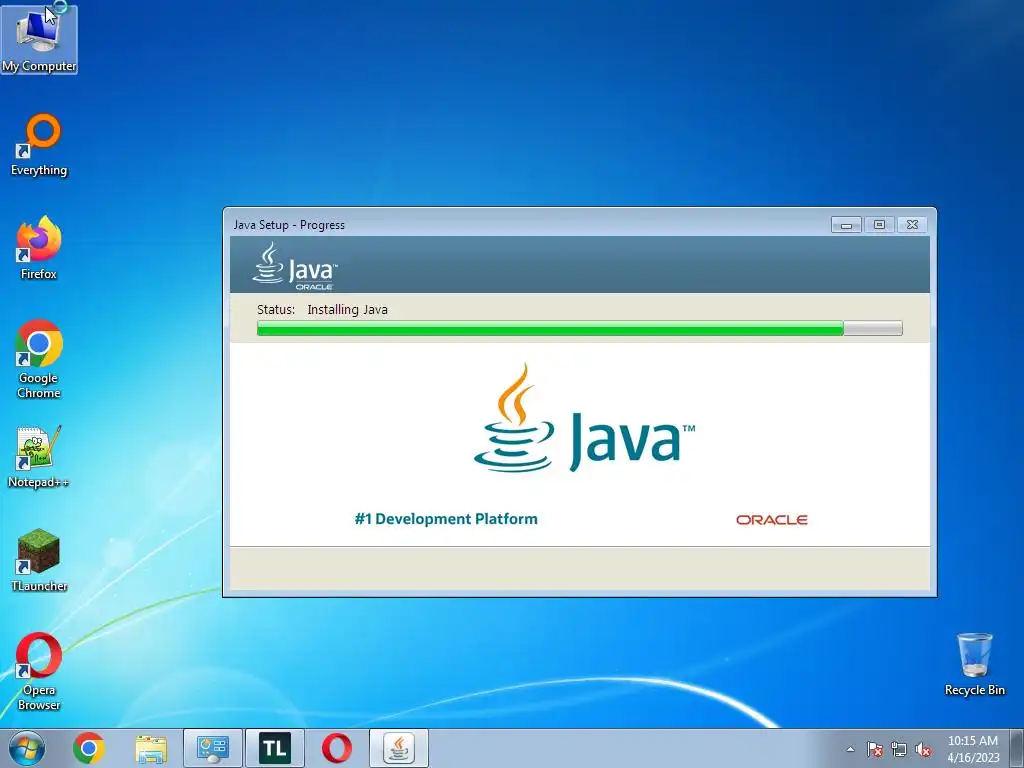Switch to the Control Panel taskbar item

click(x=213, y=748)
